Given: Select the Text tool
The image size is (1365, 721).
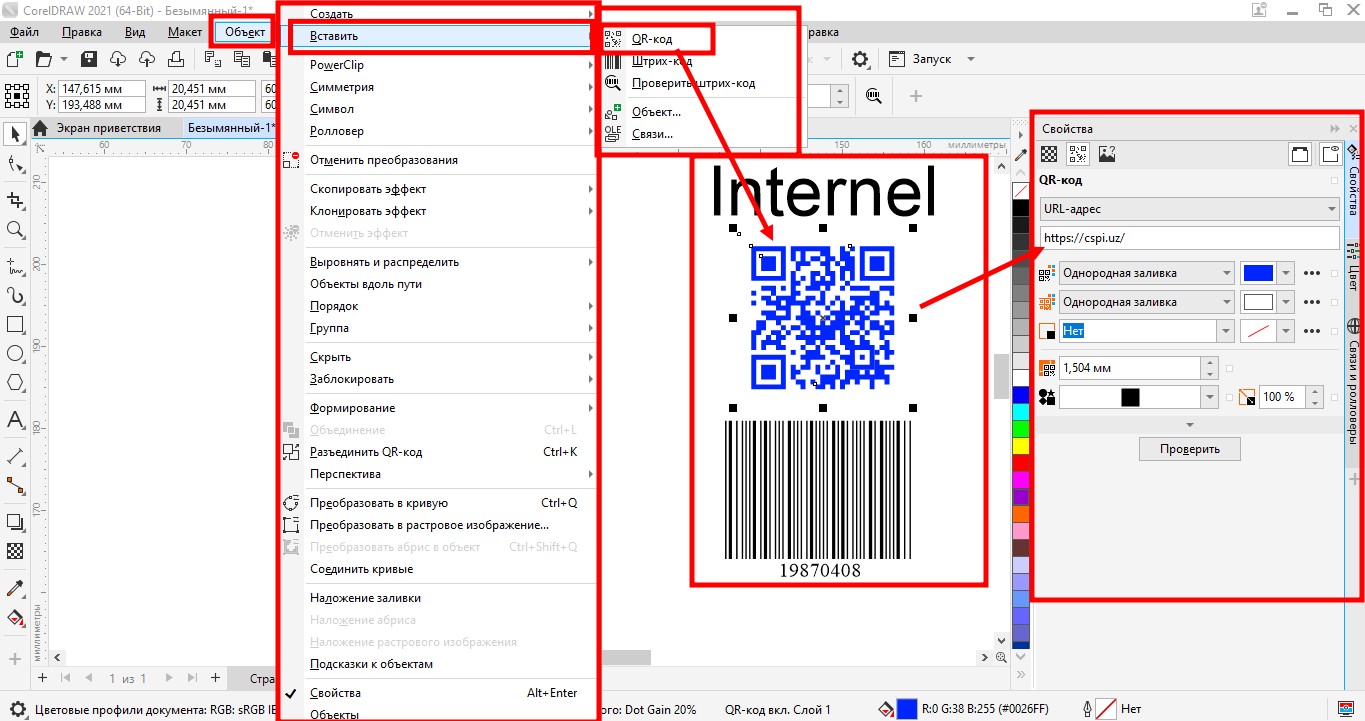Looking at the screenshot, I should point(15,420).
